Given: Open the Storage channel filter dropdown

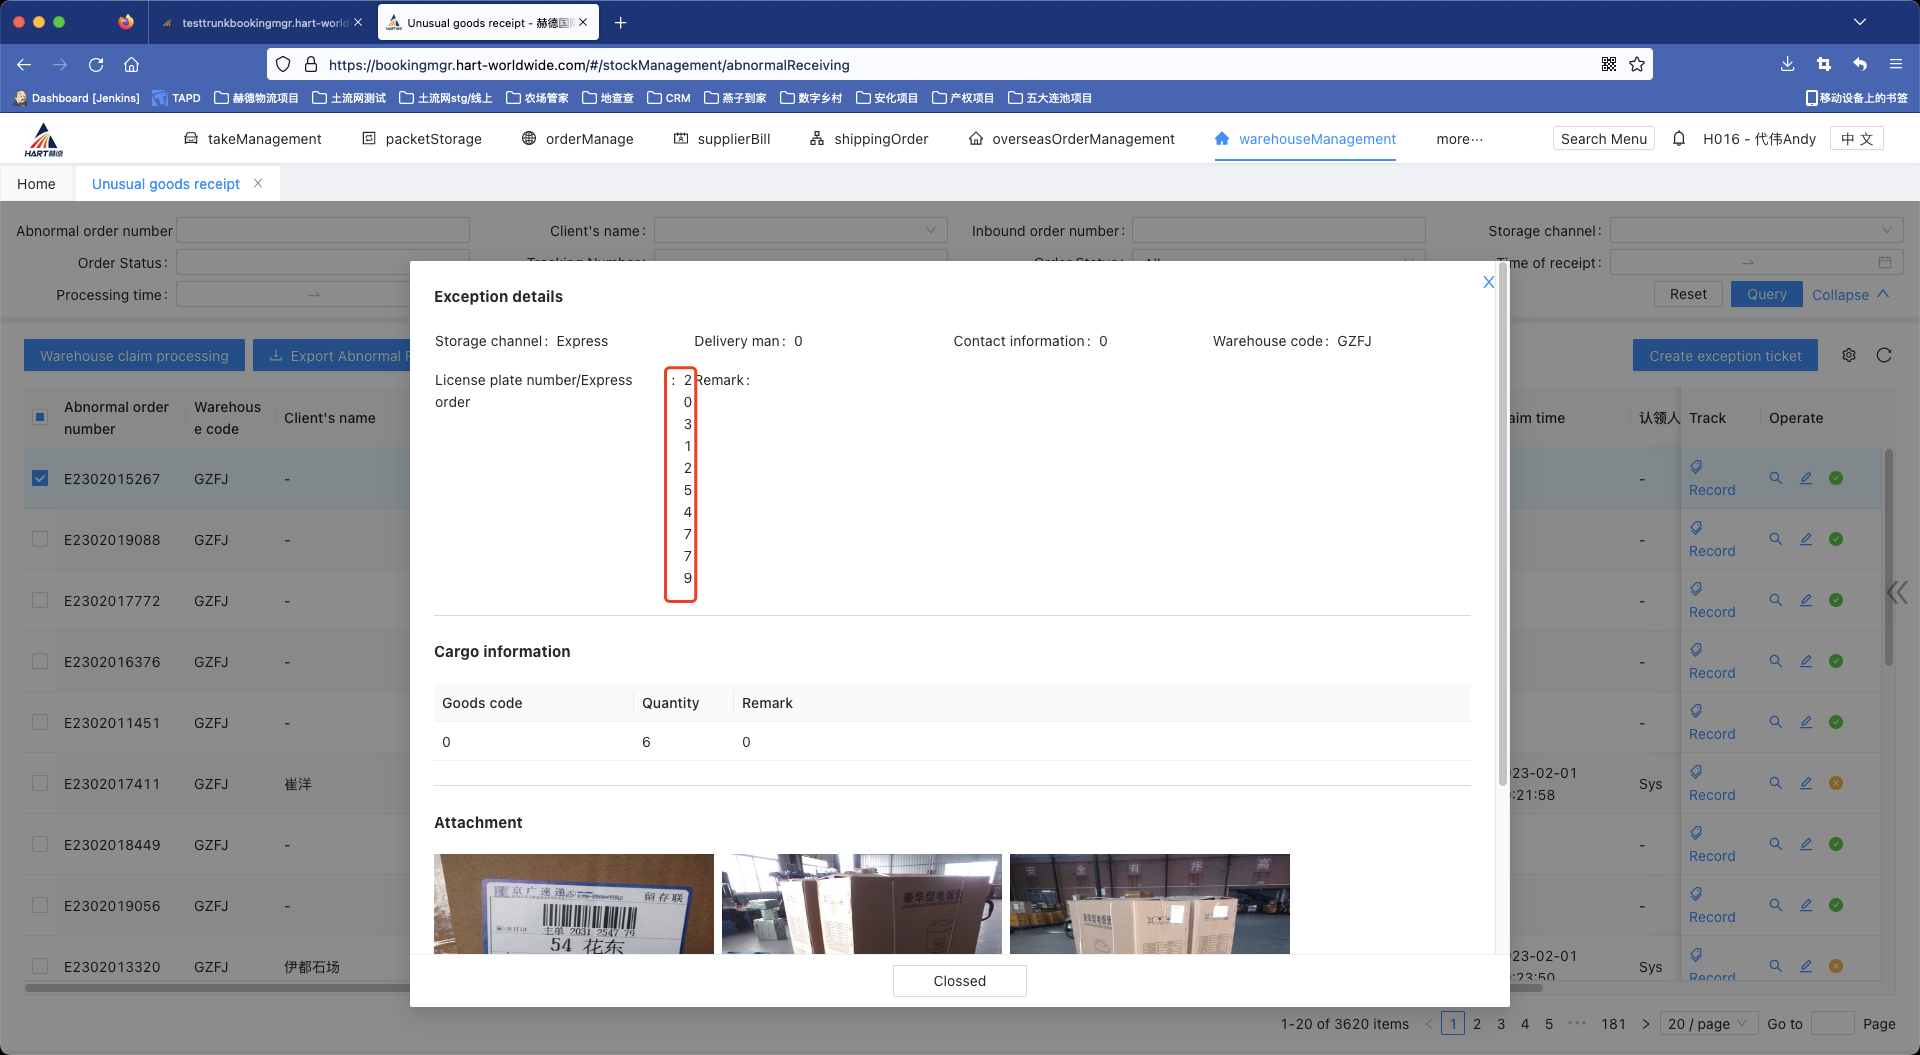Looking at the screenshot, I should click(x=1755, y=231).
